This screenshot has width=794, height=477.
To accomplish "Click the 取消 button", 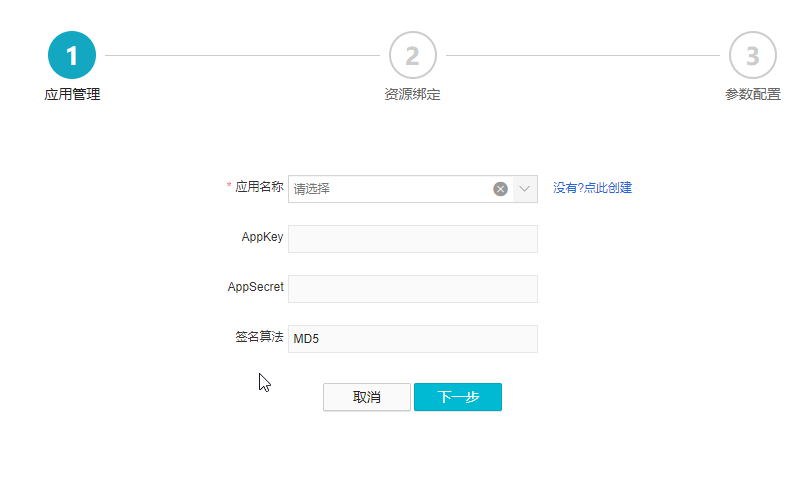I will (367, 397).
